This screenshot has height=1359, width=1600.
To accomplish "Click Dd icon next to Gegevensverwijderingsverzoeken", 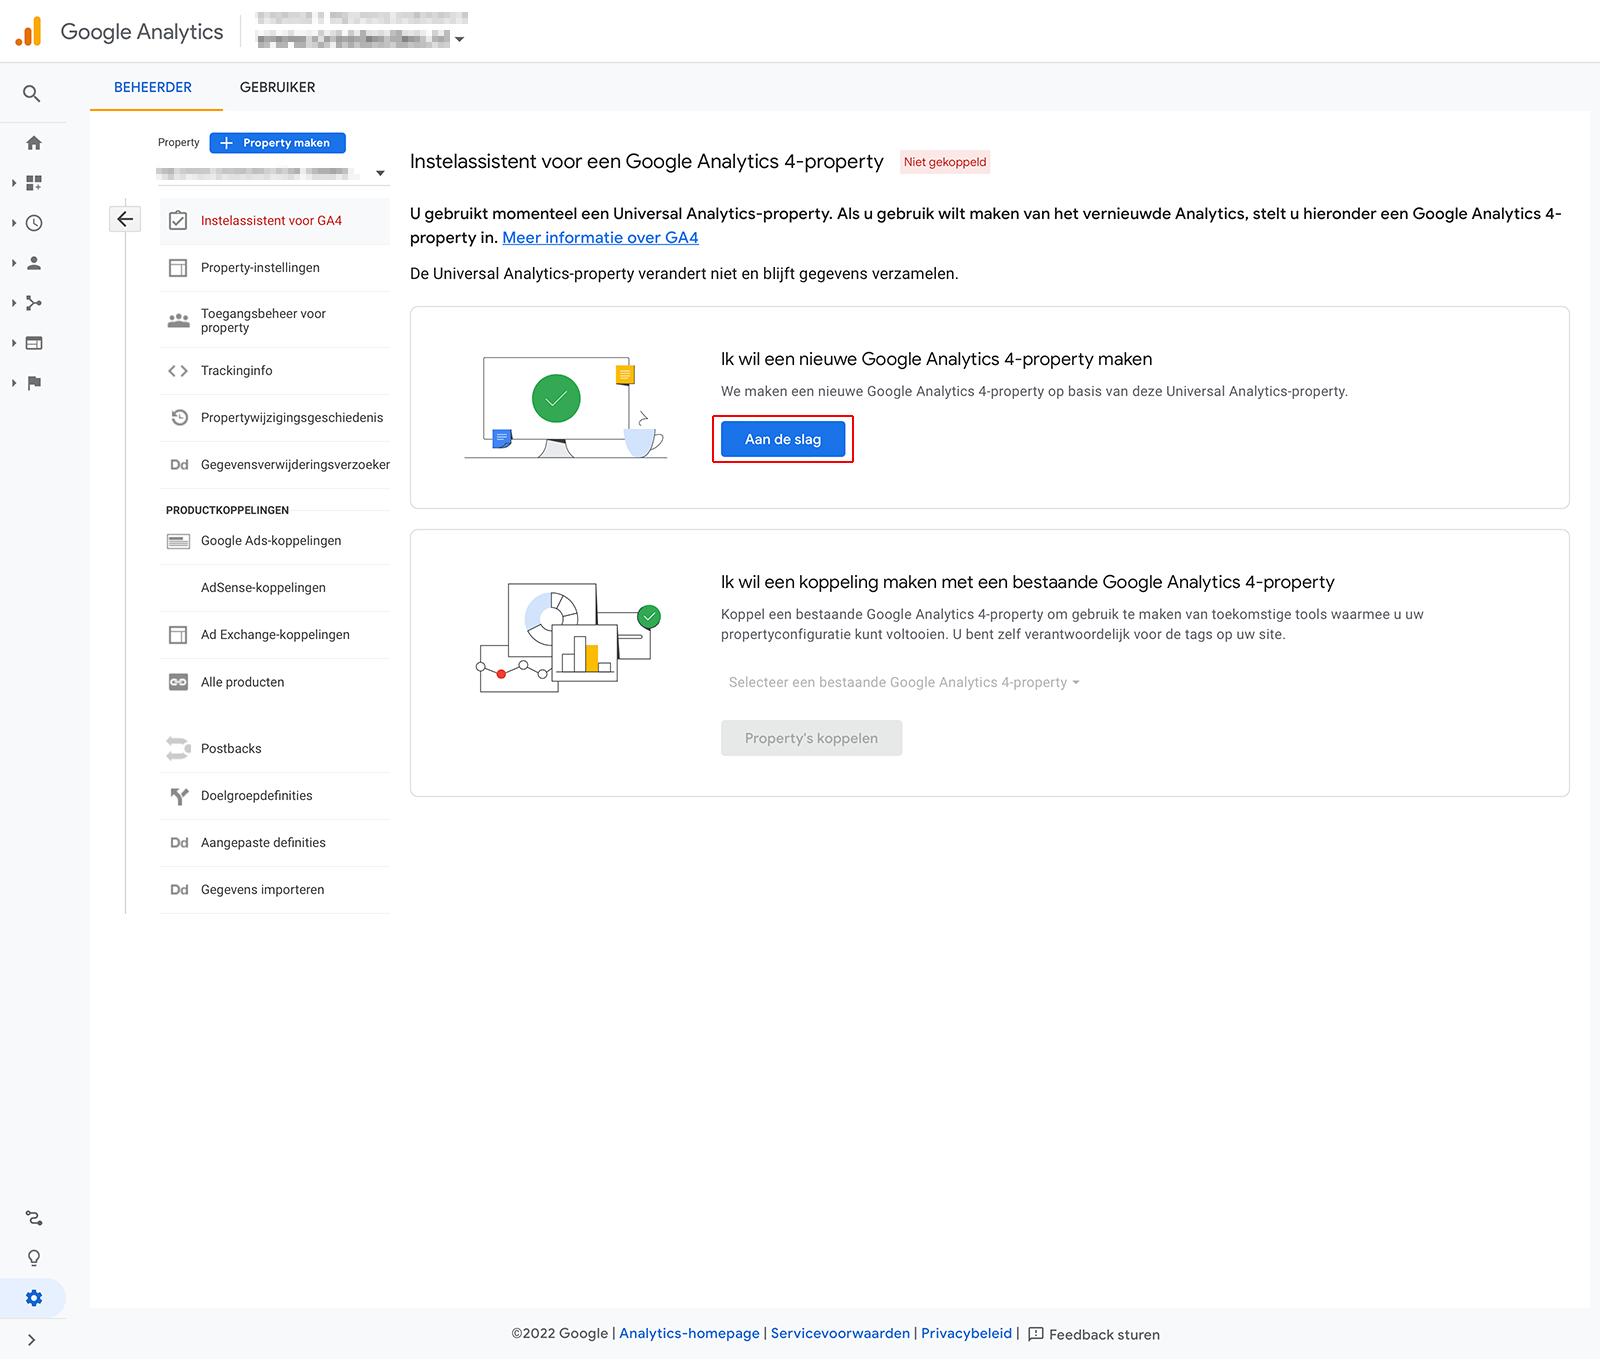I will [x=179, y=465].
